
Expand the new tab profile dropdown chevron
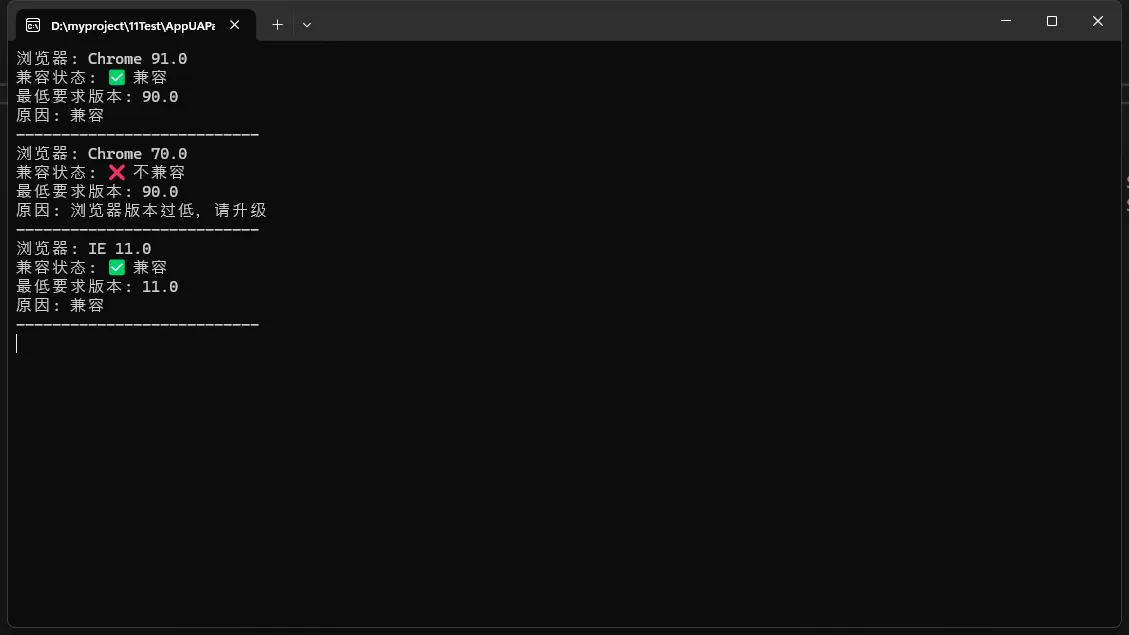click(x=307, y=25)
